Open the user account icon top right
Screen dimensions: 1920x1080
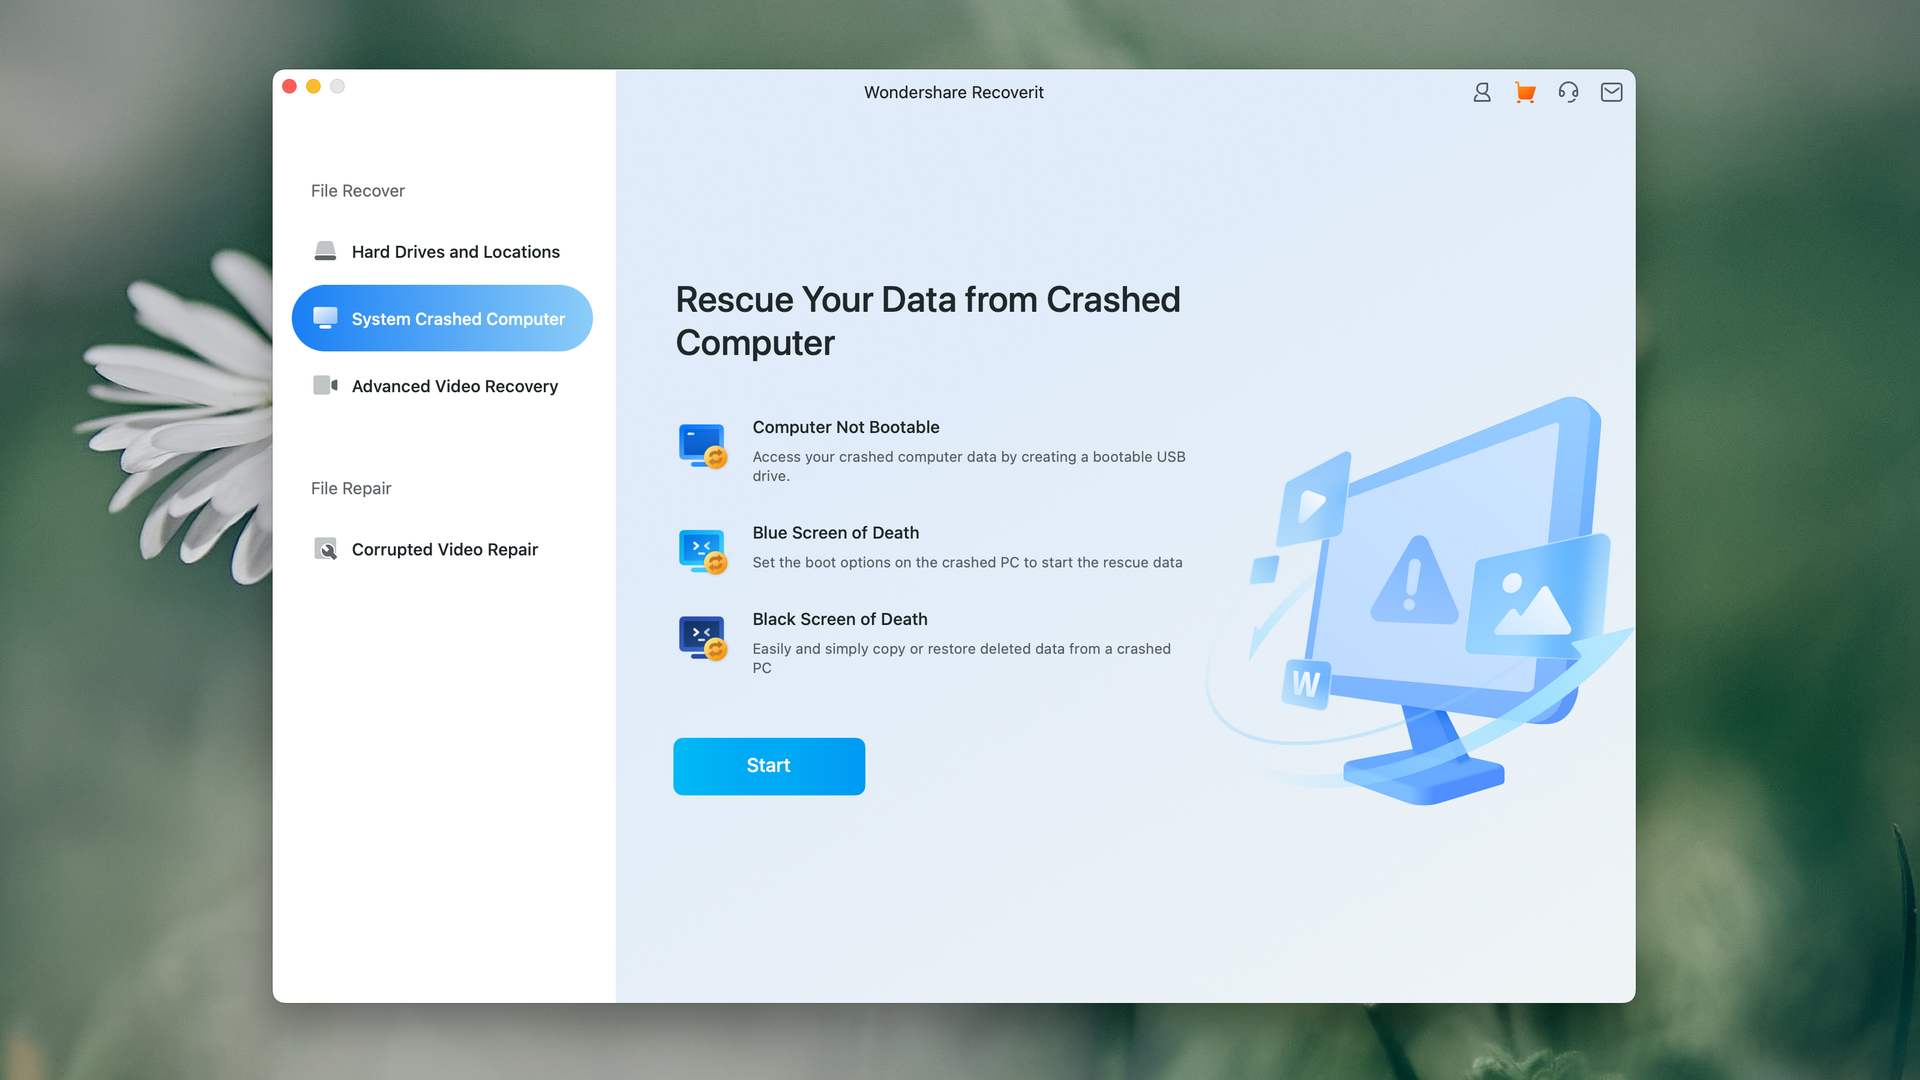1481,92
